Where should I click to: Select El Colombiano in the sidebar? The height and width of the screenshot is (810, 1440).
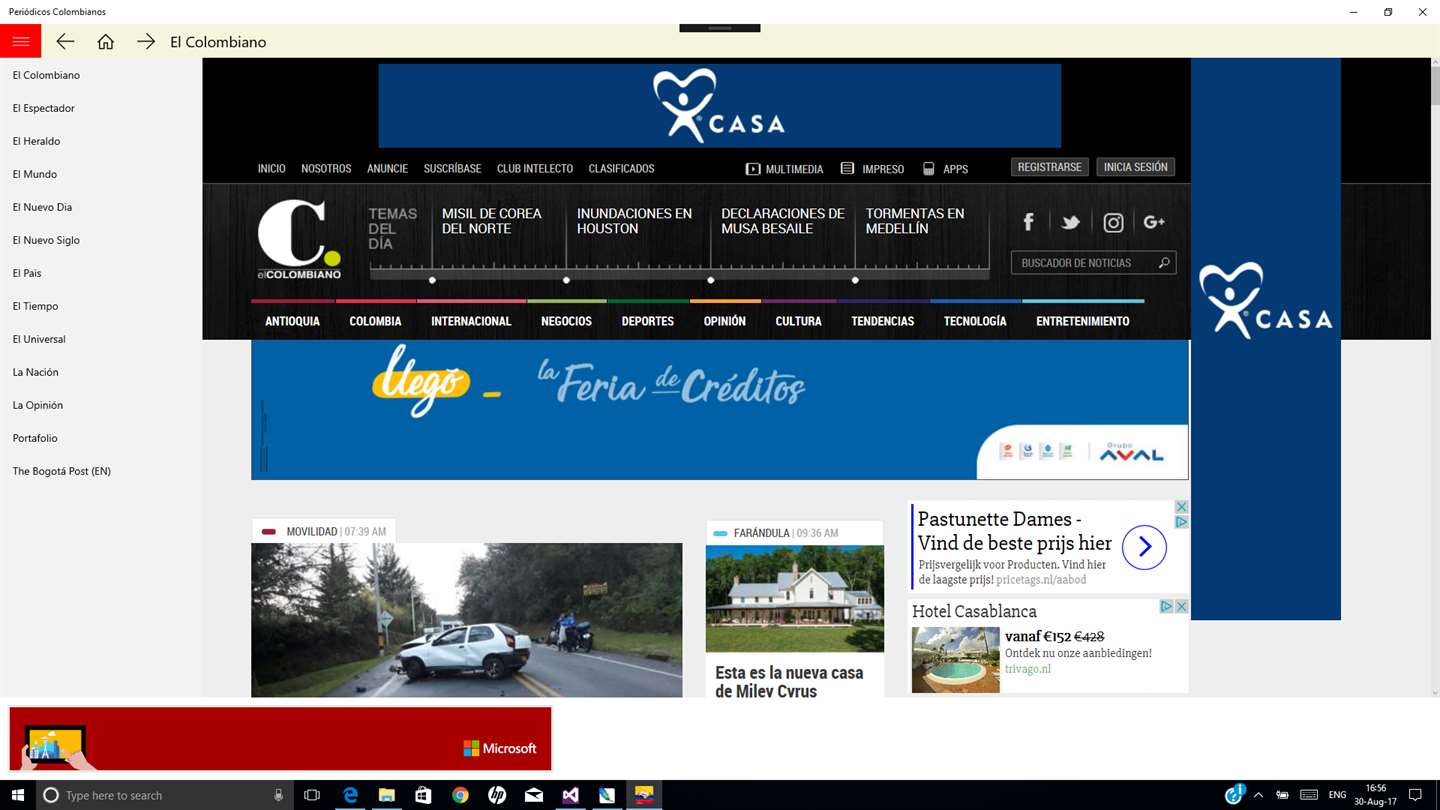pos(46,75)
